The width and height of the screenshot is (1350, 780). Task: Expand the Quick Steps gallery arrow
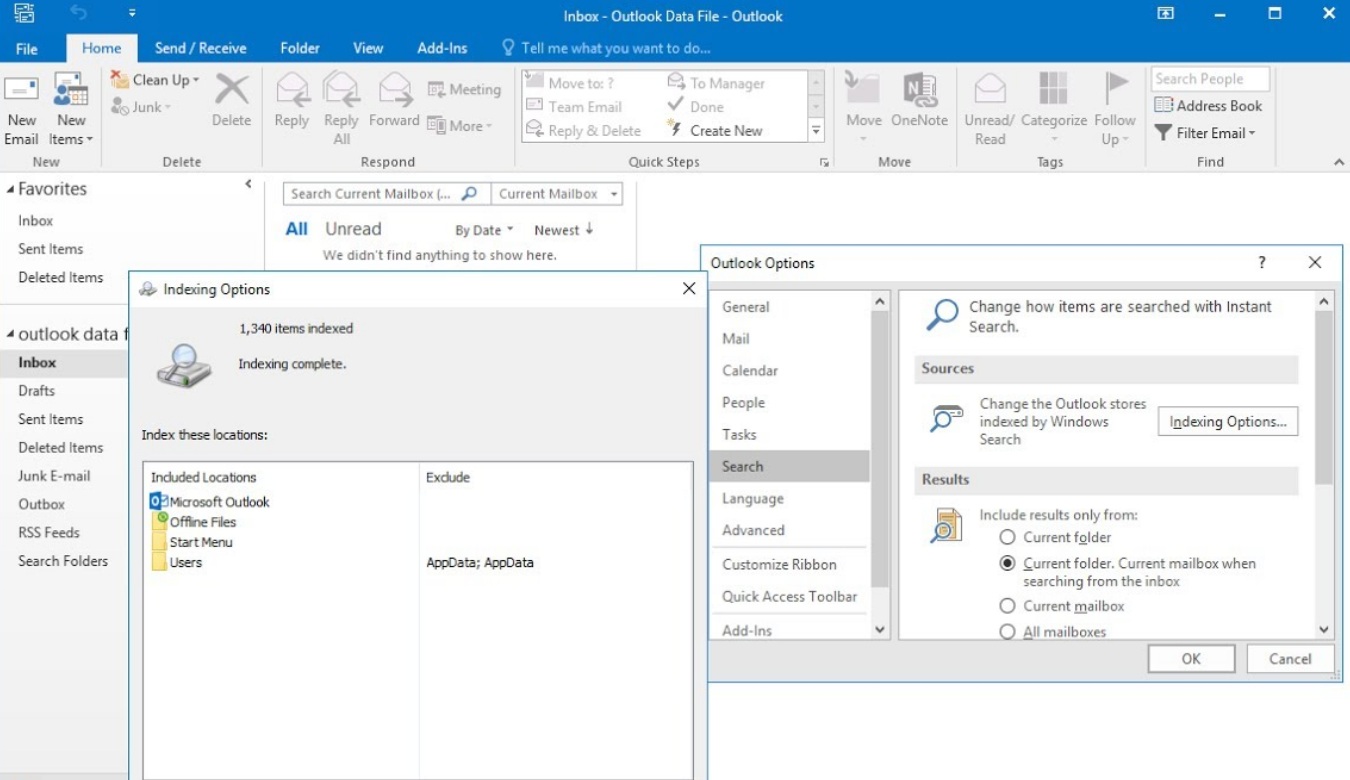(x=816, y=130)
